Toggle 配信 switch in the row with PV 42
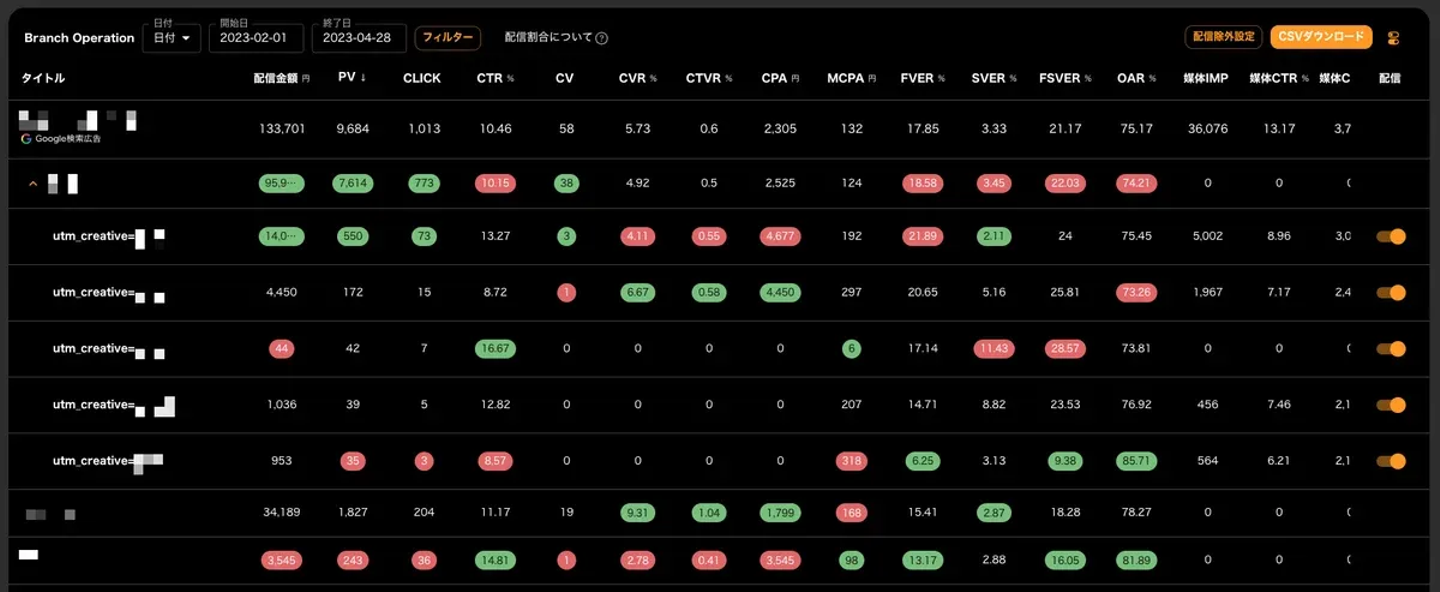Screen dimensions: 1440x592 click(1391, 349)
